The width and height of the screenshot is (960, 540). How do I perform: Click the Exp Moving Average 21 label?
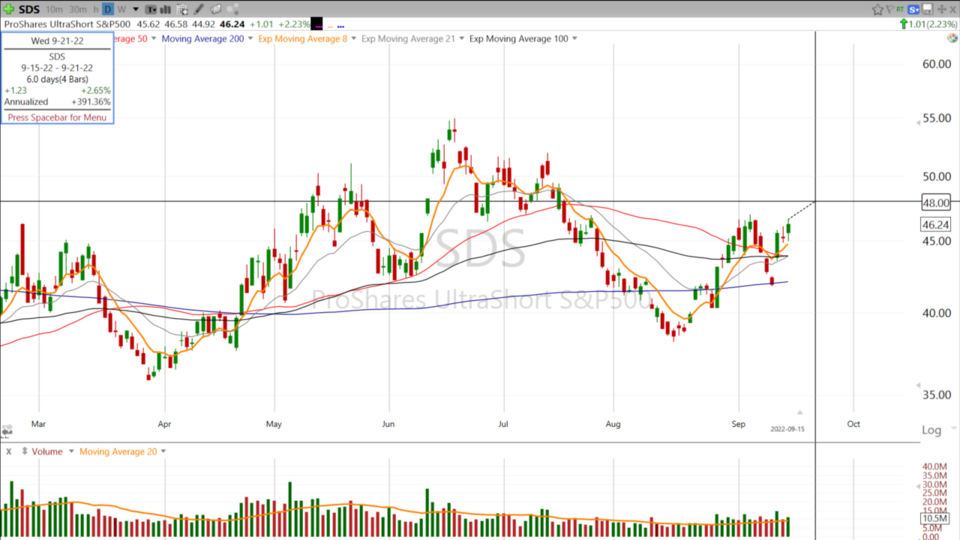(408, 39)
